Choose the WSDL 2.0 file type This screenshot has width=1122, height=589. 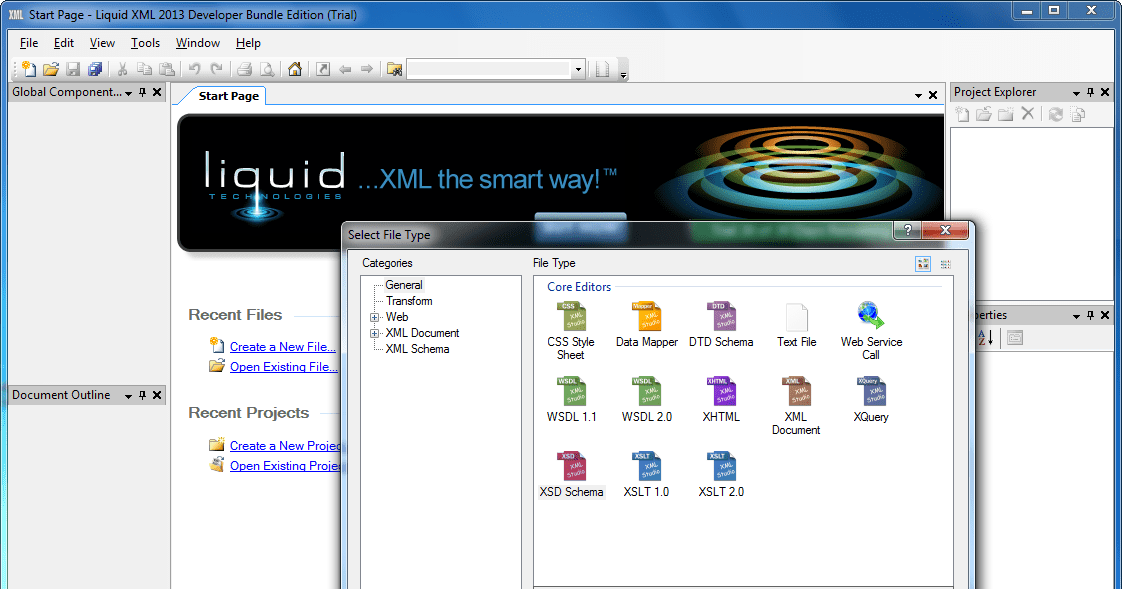point(646,400)
